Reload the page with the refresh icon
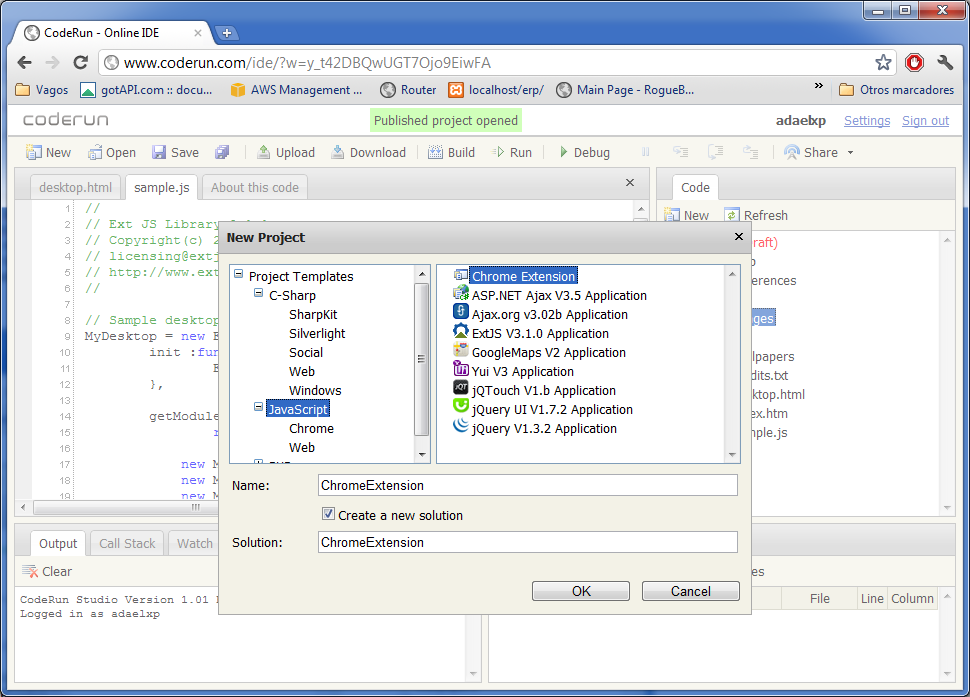 (x=80, y=62)
